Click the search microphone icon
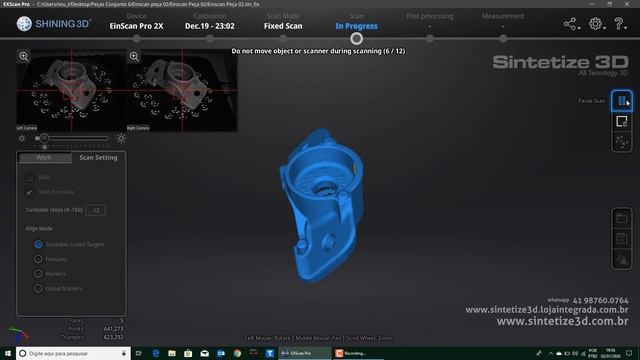The image size is (640, 360). [x=124, y=353]
